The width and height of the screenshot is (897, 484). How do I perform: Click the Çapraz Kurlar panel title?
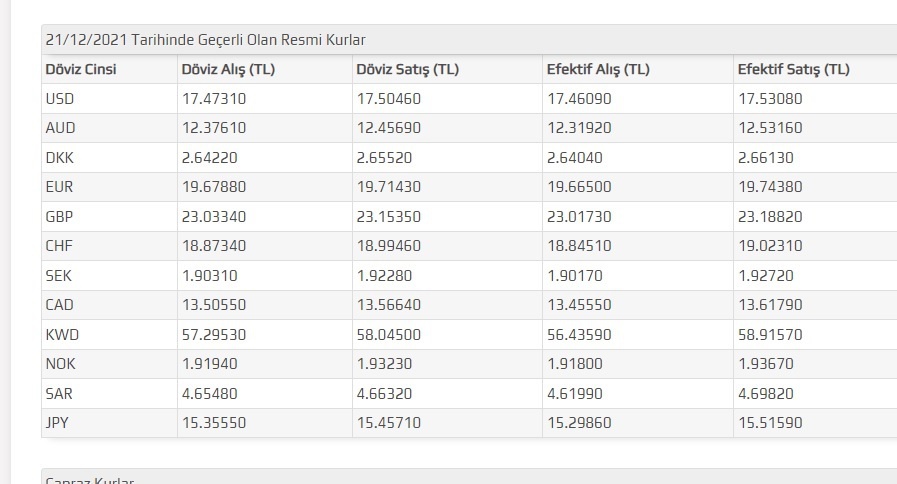[90, 480]
